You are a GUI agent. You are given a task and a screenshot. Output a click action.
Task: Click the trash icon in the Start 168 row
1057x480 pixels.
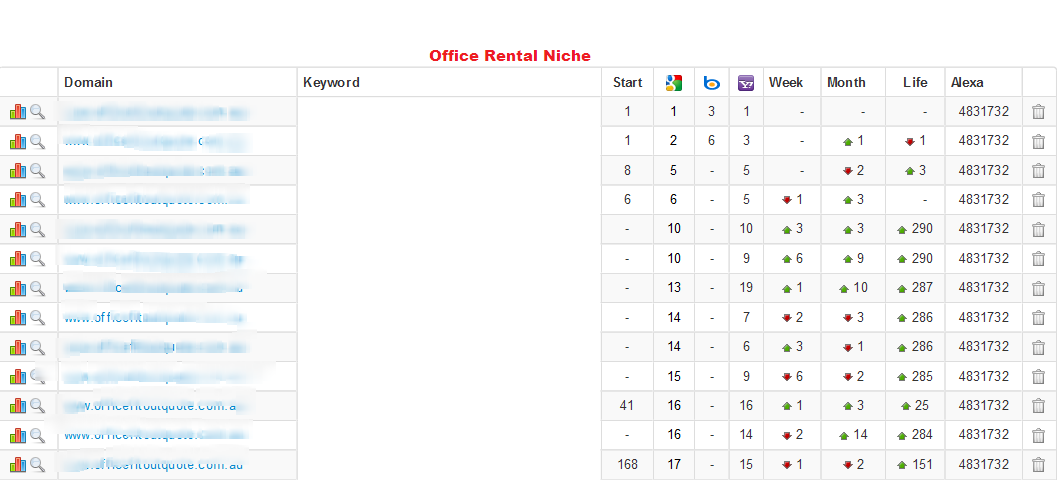pyautogui.click(x=1038, y=464)
